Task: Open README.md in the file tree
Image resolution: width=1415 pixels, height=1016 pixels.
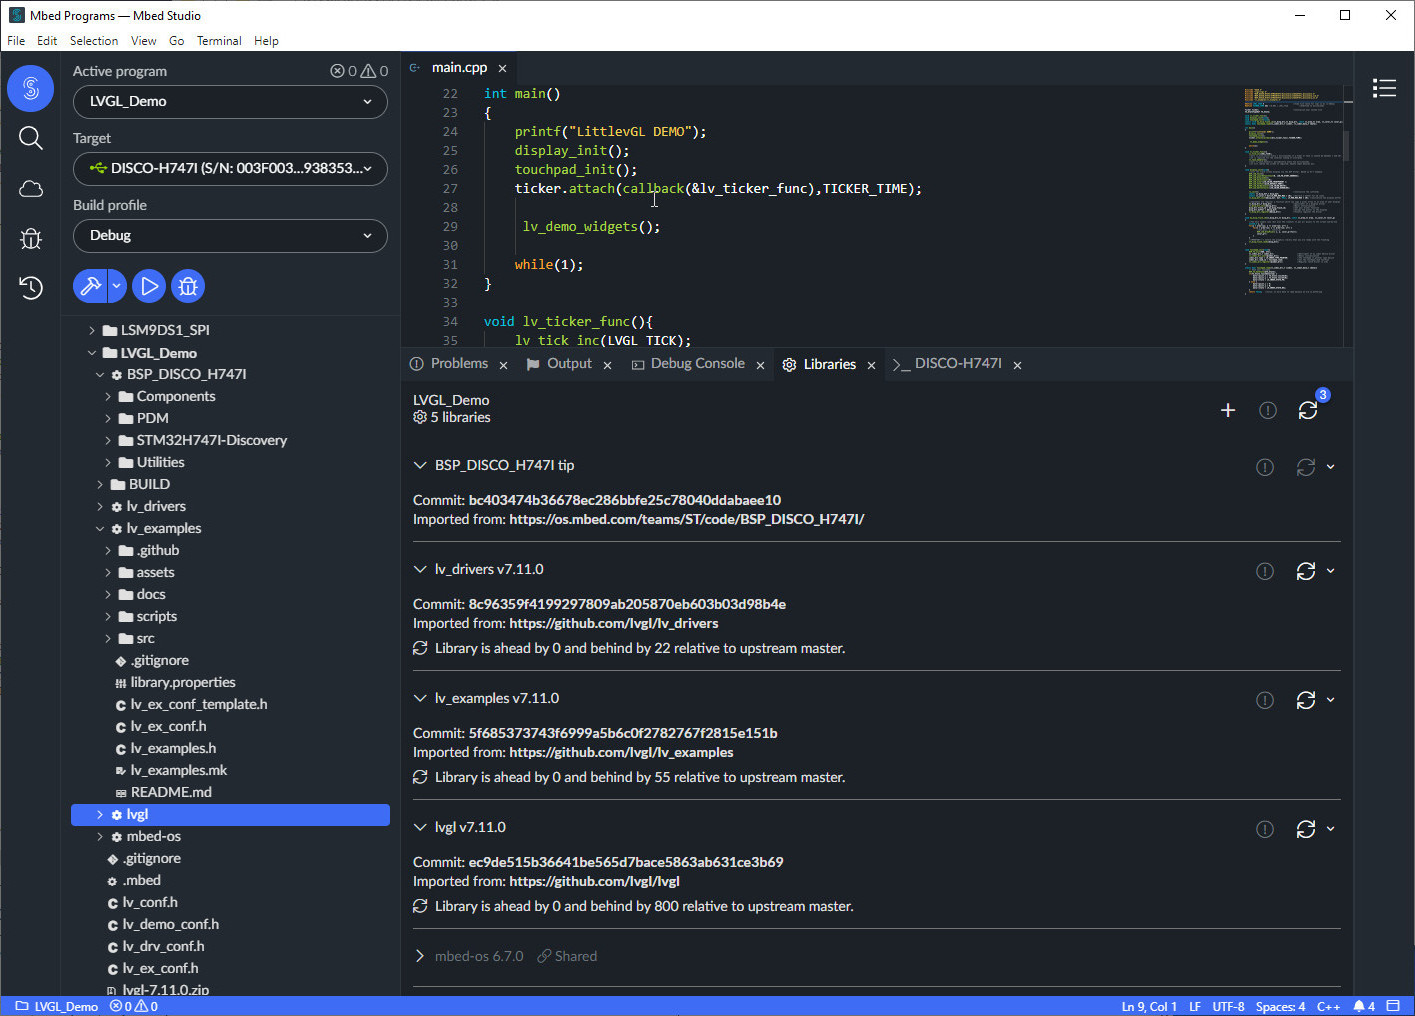Action: tap(170, 792)
